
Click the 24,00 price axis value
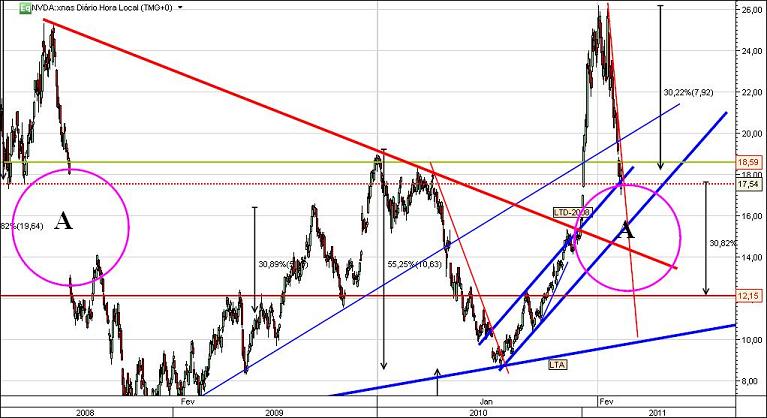coord(752,50)
